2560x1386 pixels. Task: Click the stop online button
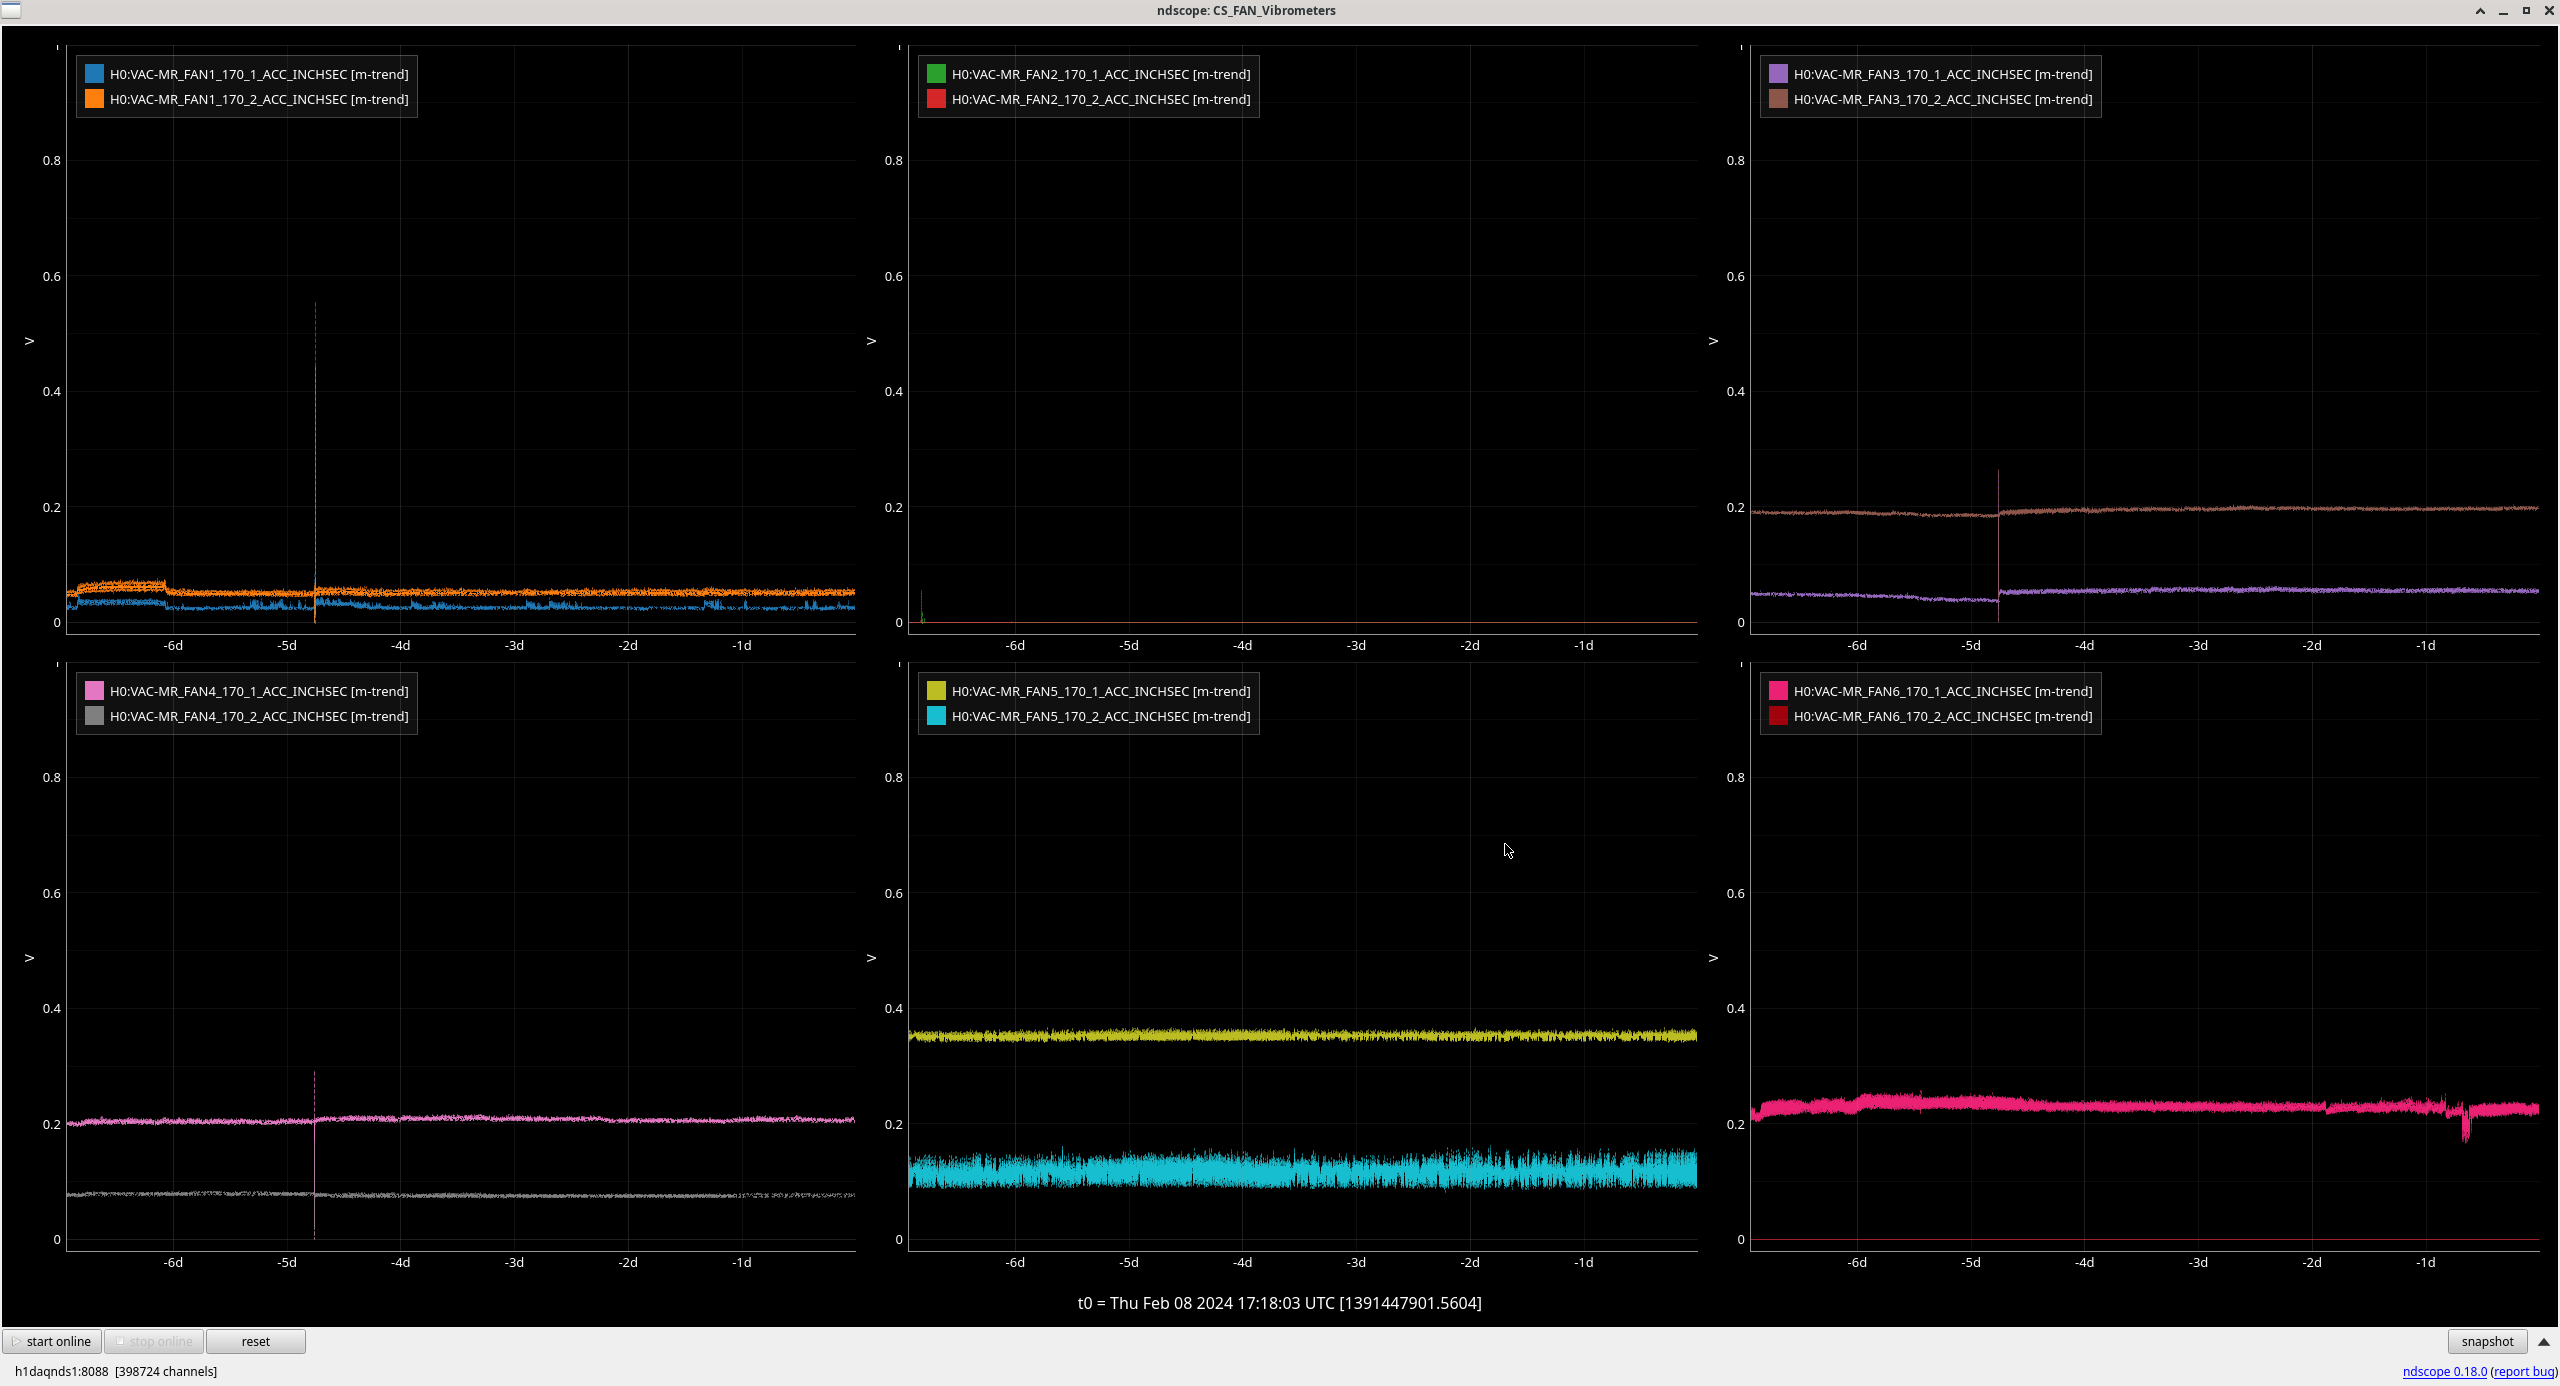(x=154, y=1341)
